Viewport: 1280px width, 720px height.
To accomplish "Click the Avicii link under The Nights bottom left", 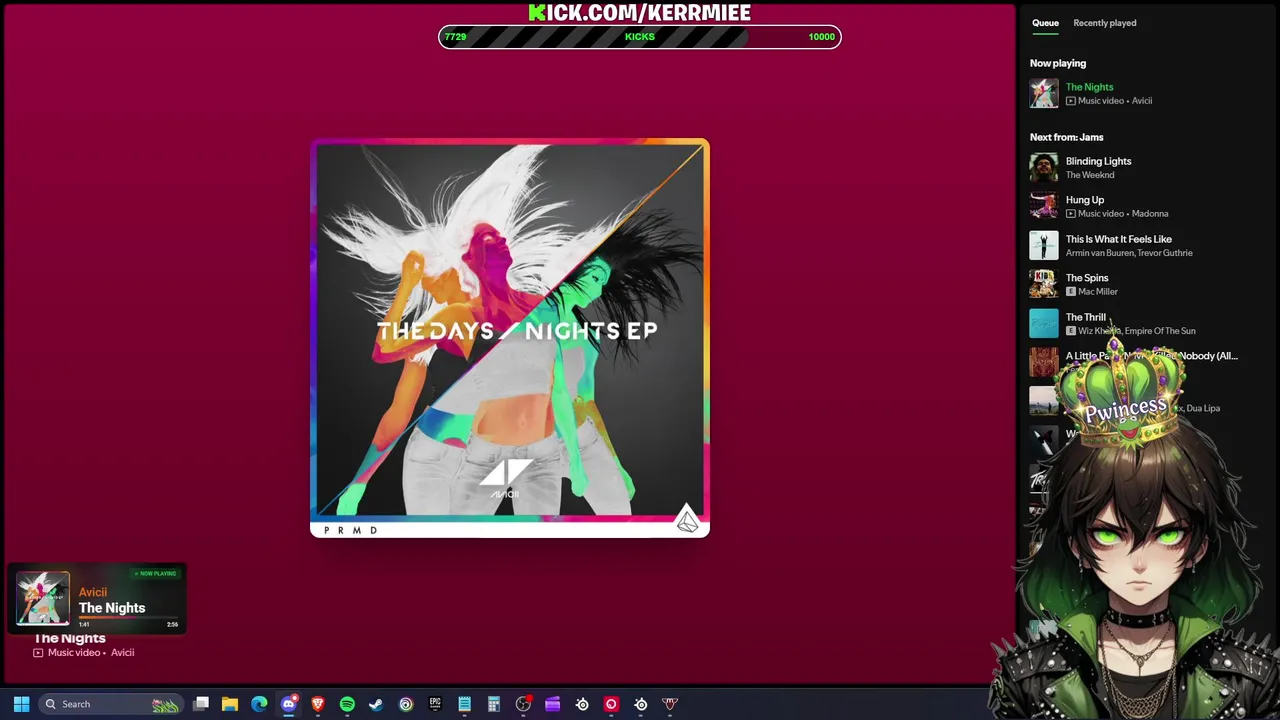I will coord(122,653).
